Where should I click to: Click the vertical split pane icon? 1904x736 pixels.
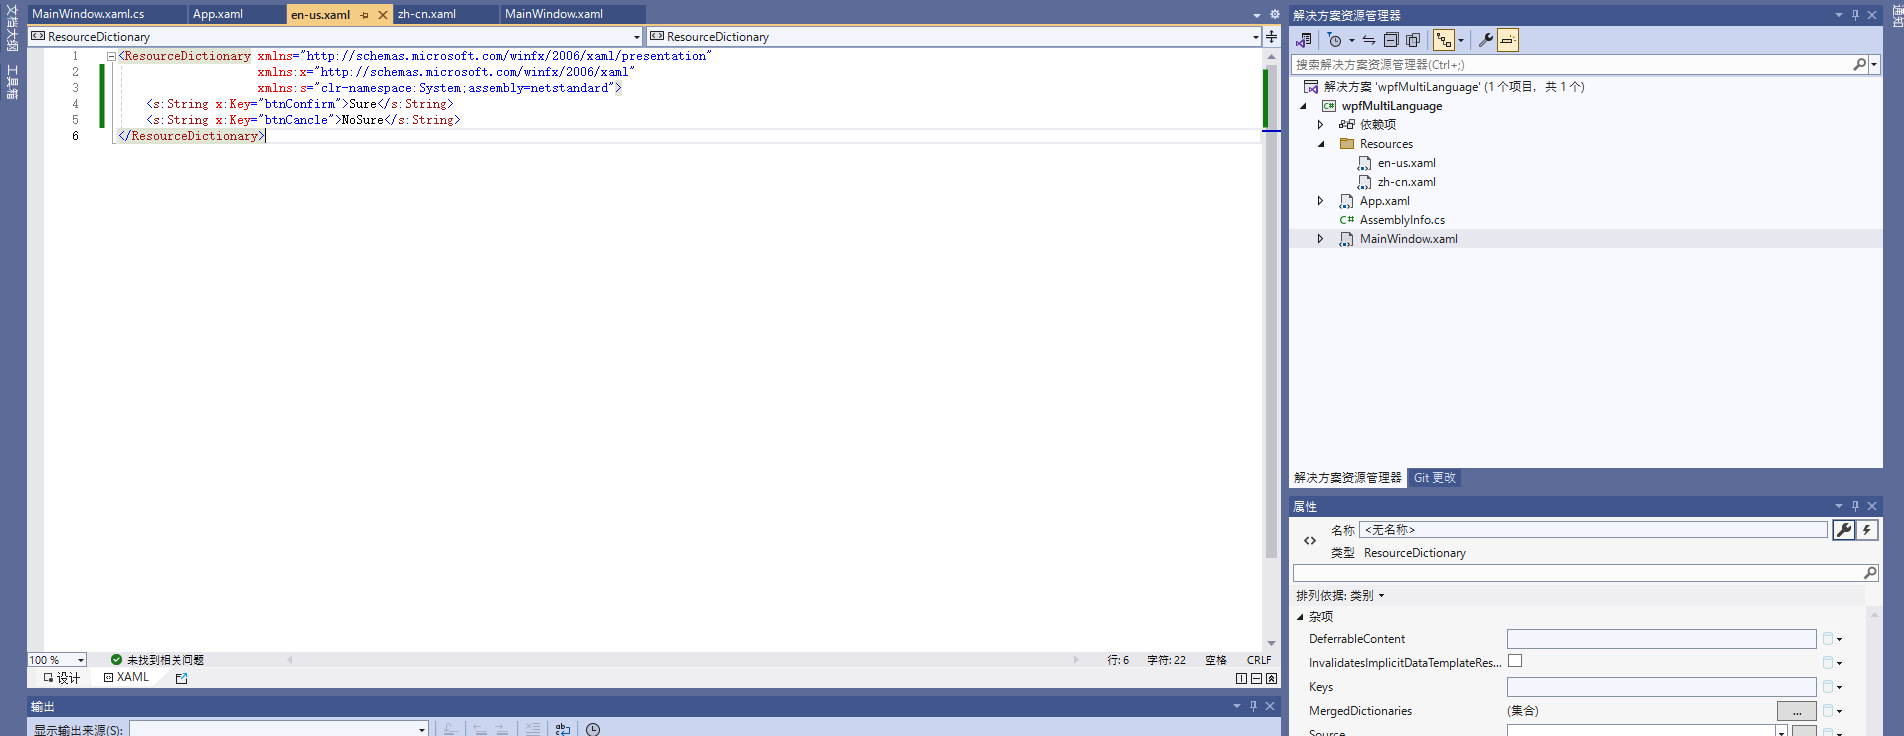[1241, 678]
